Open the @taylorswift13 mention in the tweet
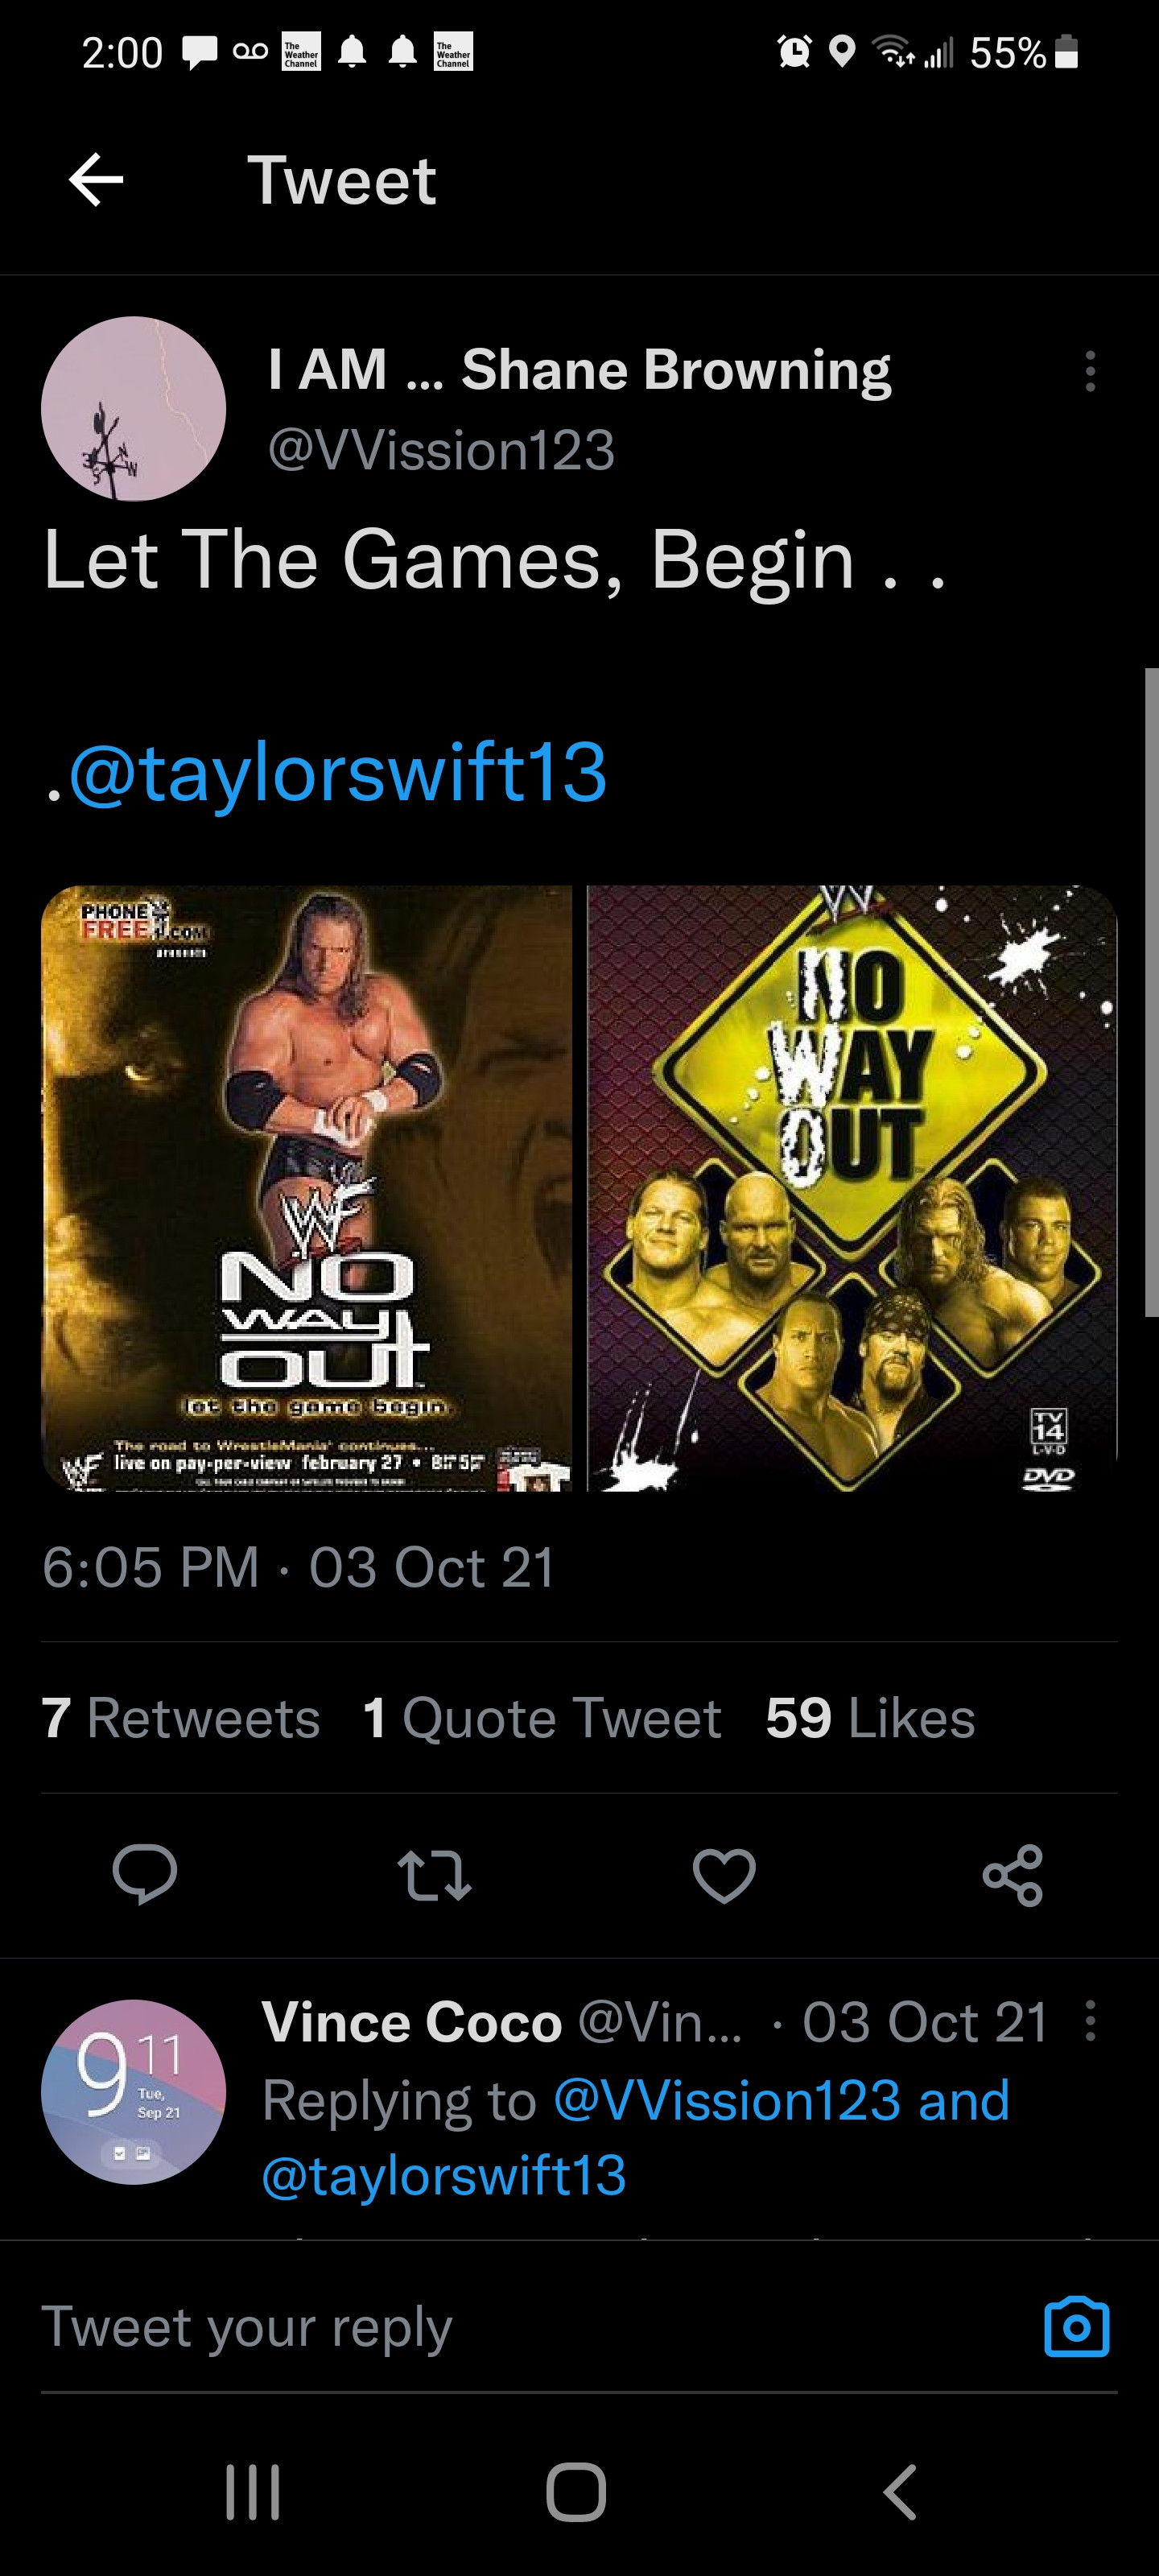The image size is (1159, 2576). 337,772
